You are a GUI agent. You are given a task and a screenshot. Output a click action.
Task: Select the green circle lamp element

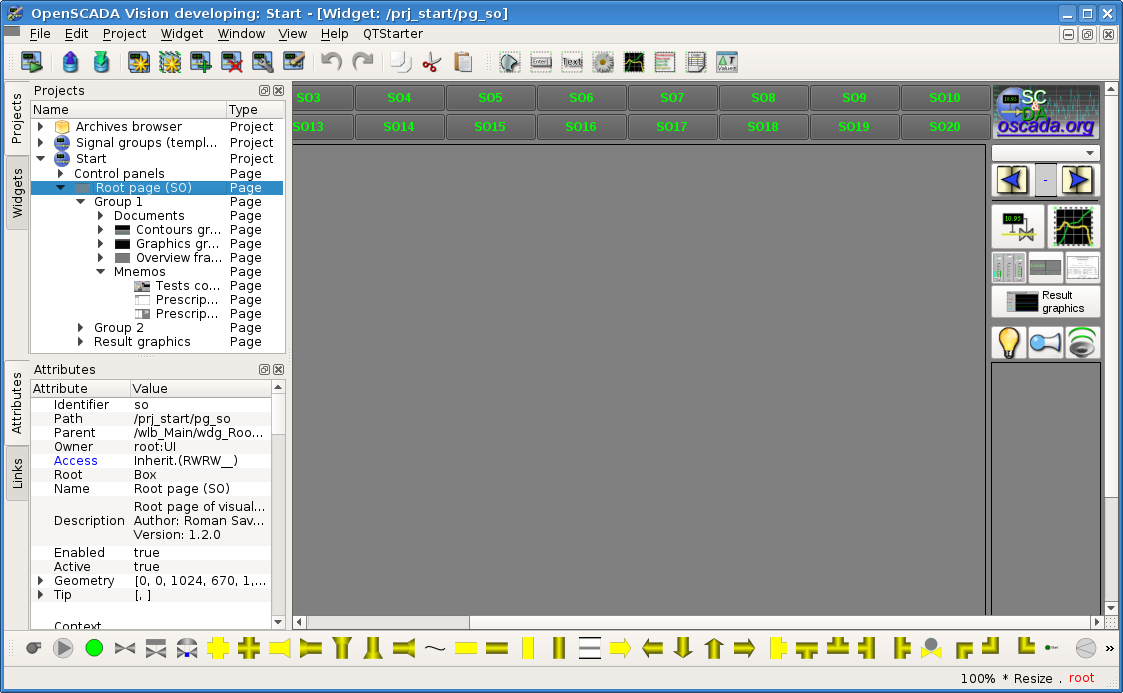[94, 649]
